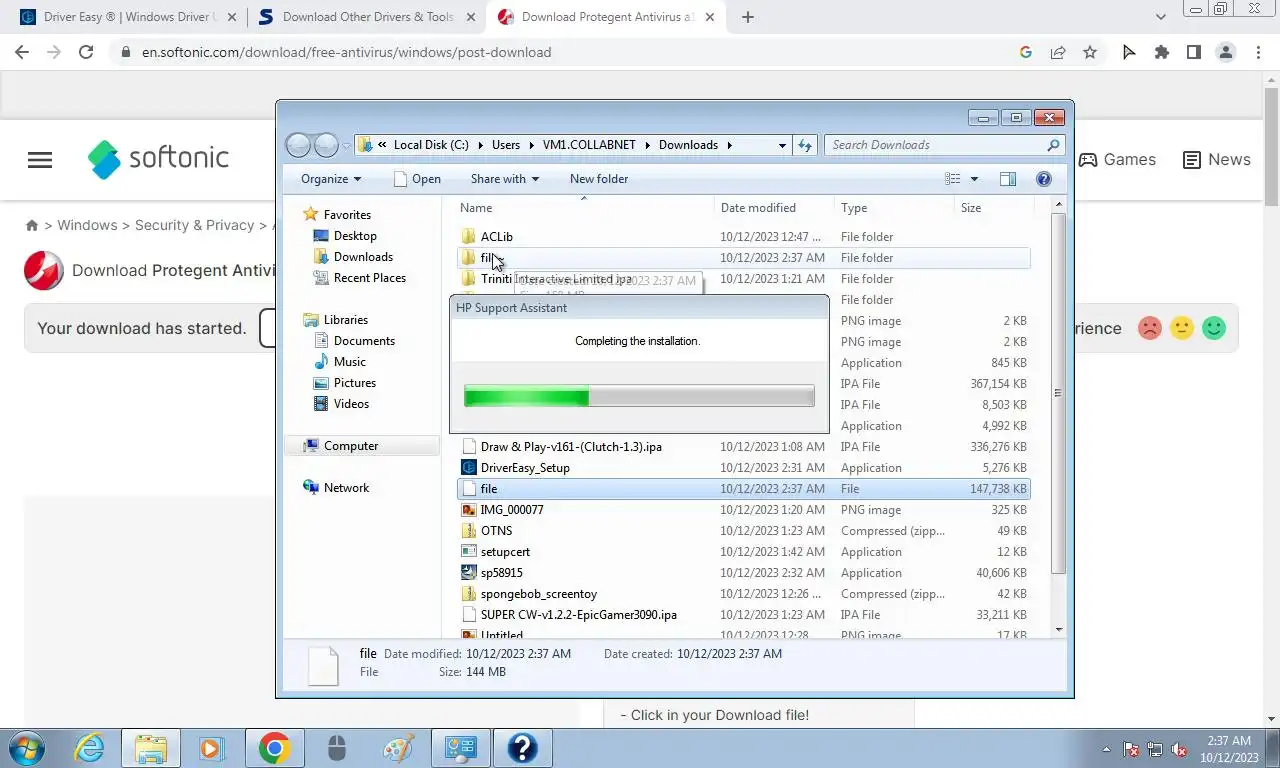This screenshot has width=1280, height=768.
Task: Click Local Disk (C:) in address path
Action: (431, 145)
